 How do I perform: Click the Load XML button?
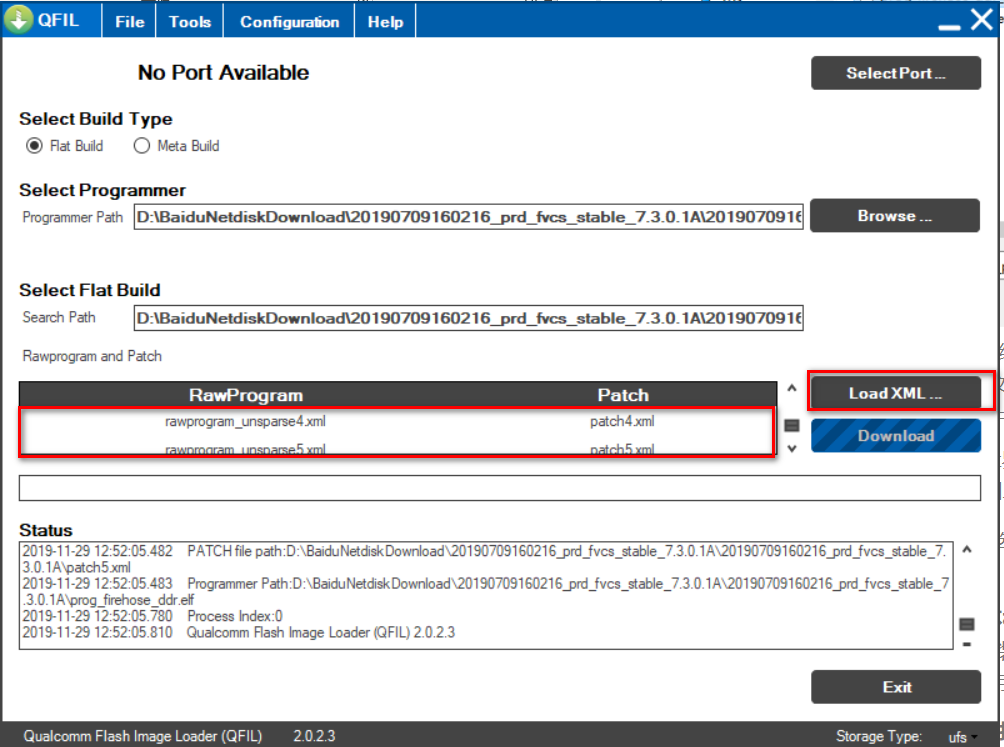click(896, 393)
